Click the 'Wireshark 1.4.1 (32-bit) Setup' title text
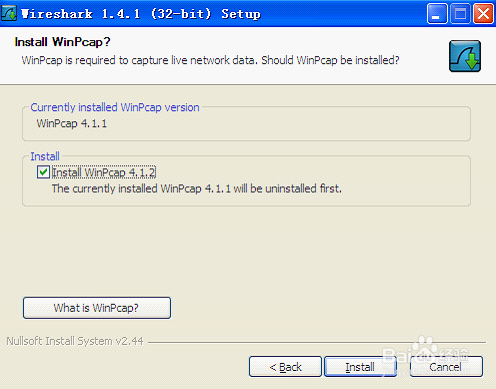Viewport: 496px width, 389px height. (141, 14)
